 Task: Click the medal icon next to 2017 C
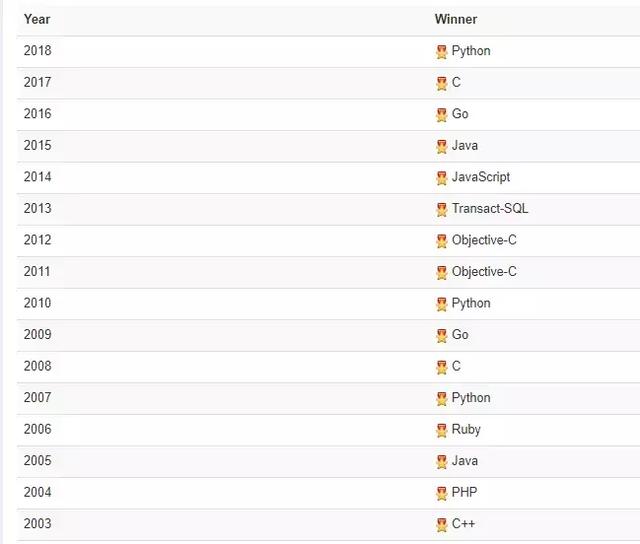pos(442,83)
